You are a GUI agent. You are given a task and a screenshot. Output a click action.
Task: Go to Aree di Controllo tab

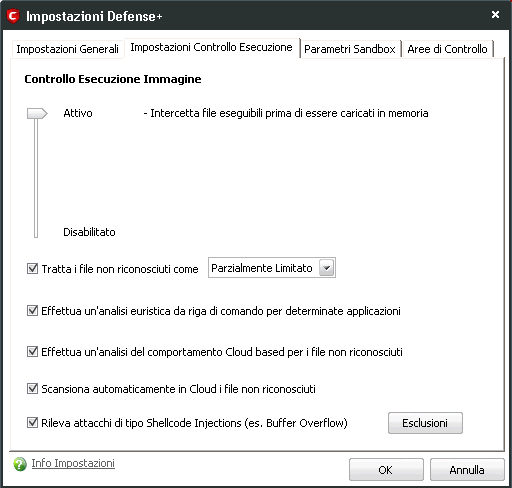447,49
